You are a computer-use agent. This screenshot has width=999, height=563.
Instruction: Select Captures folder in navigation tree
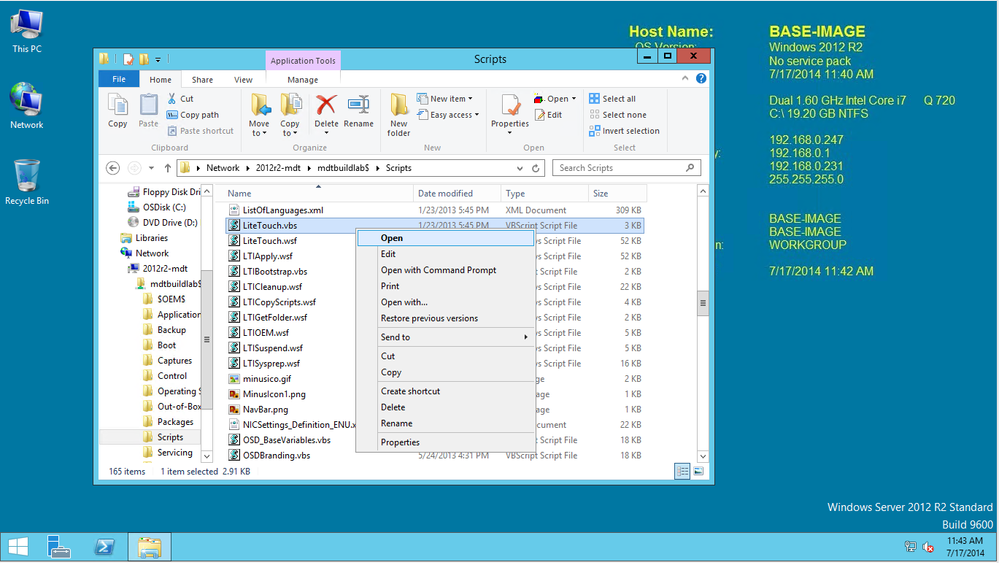pos(175,360)
